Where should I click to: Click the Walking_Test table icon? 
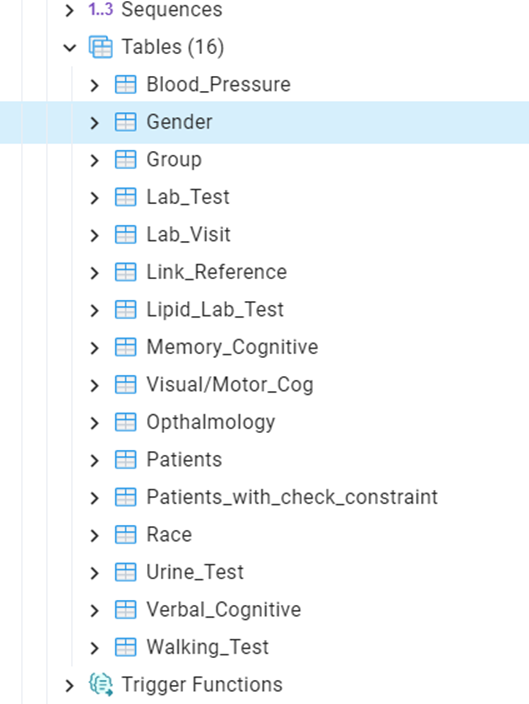tap(125, 647)
